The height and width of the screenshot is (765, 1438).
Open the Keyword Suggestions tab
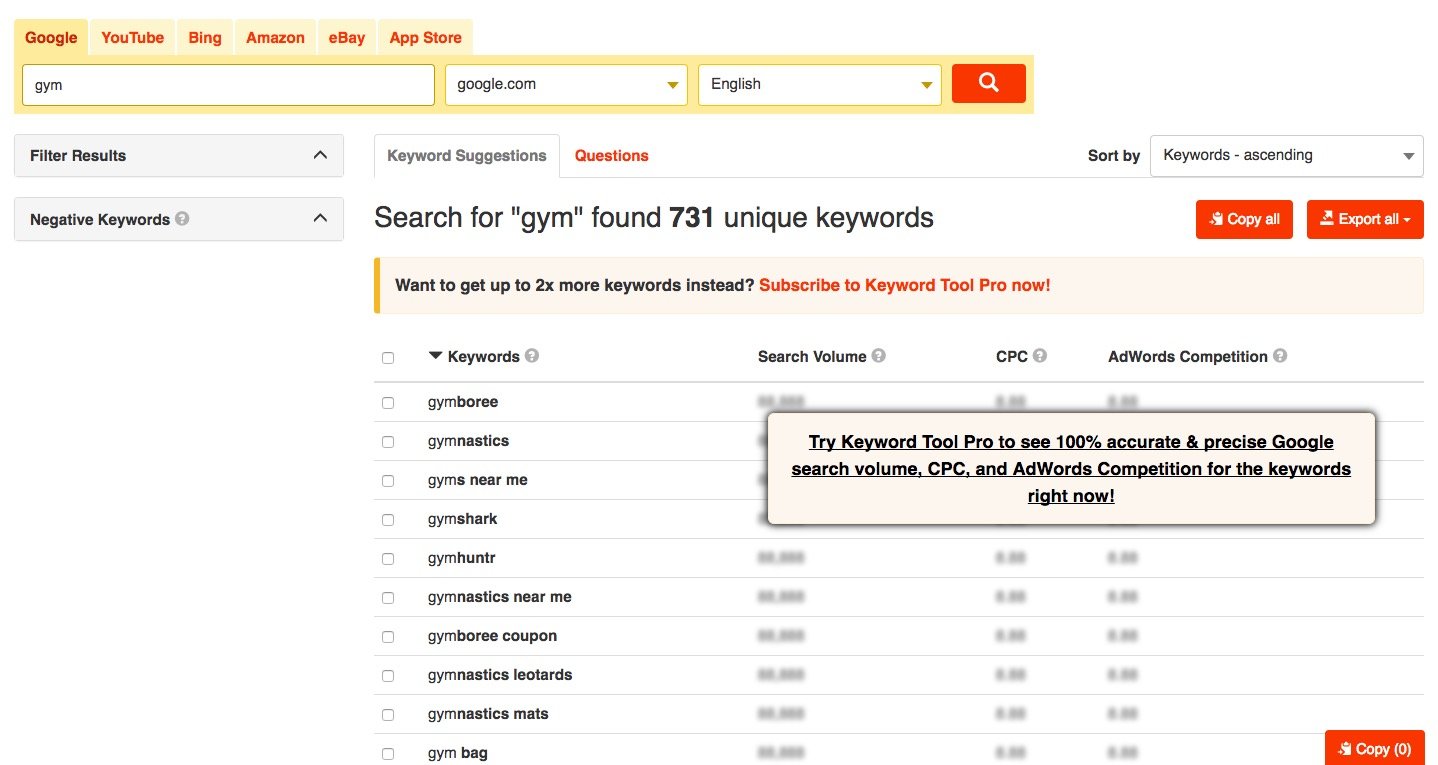(x=467, y=155)
